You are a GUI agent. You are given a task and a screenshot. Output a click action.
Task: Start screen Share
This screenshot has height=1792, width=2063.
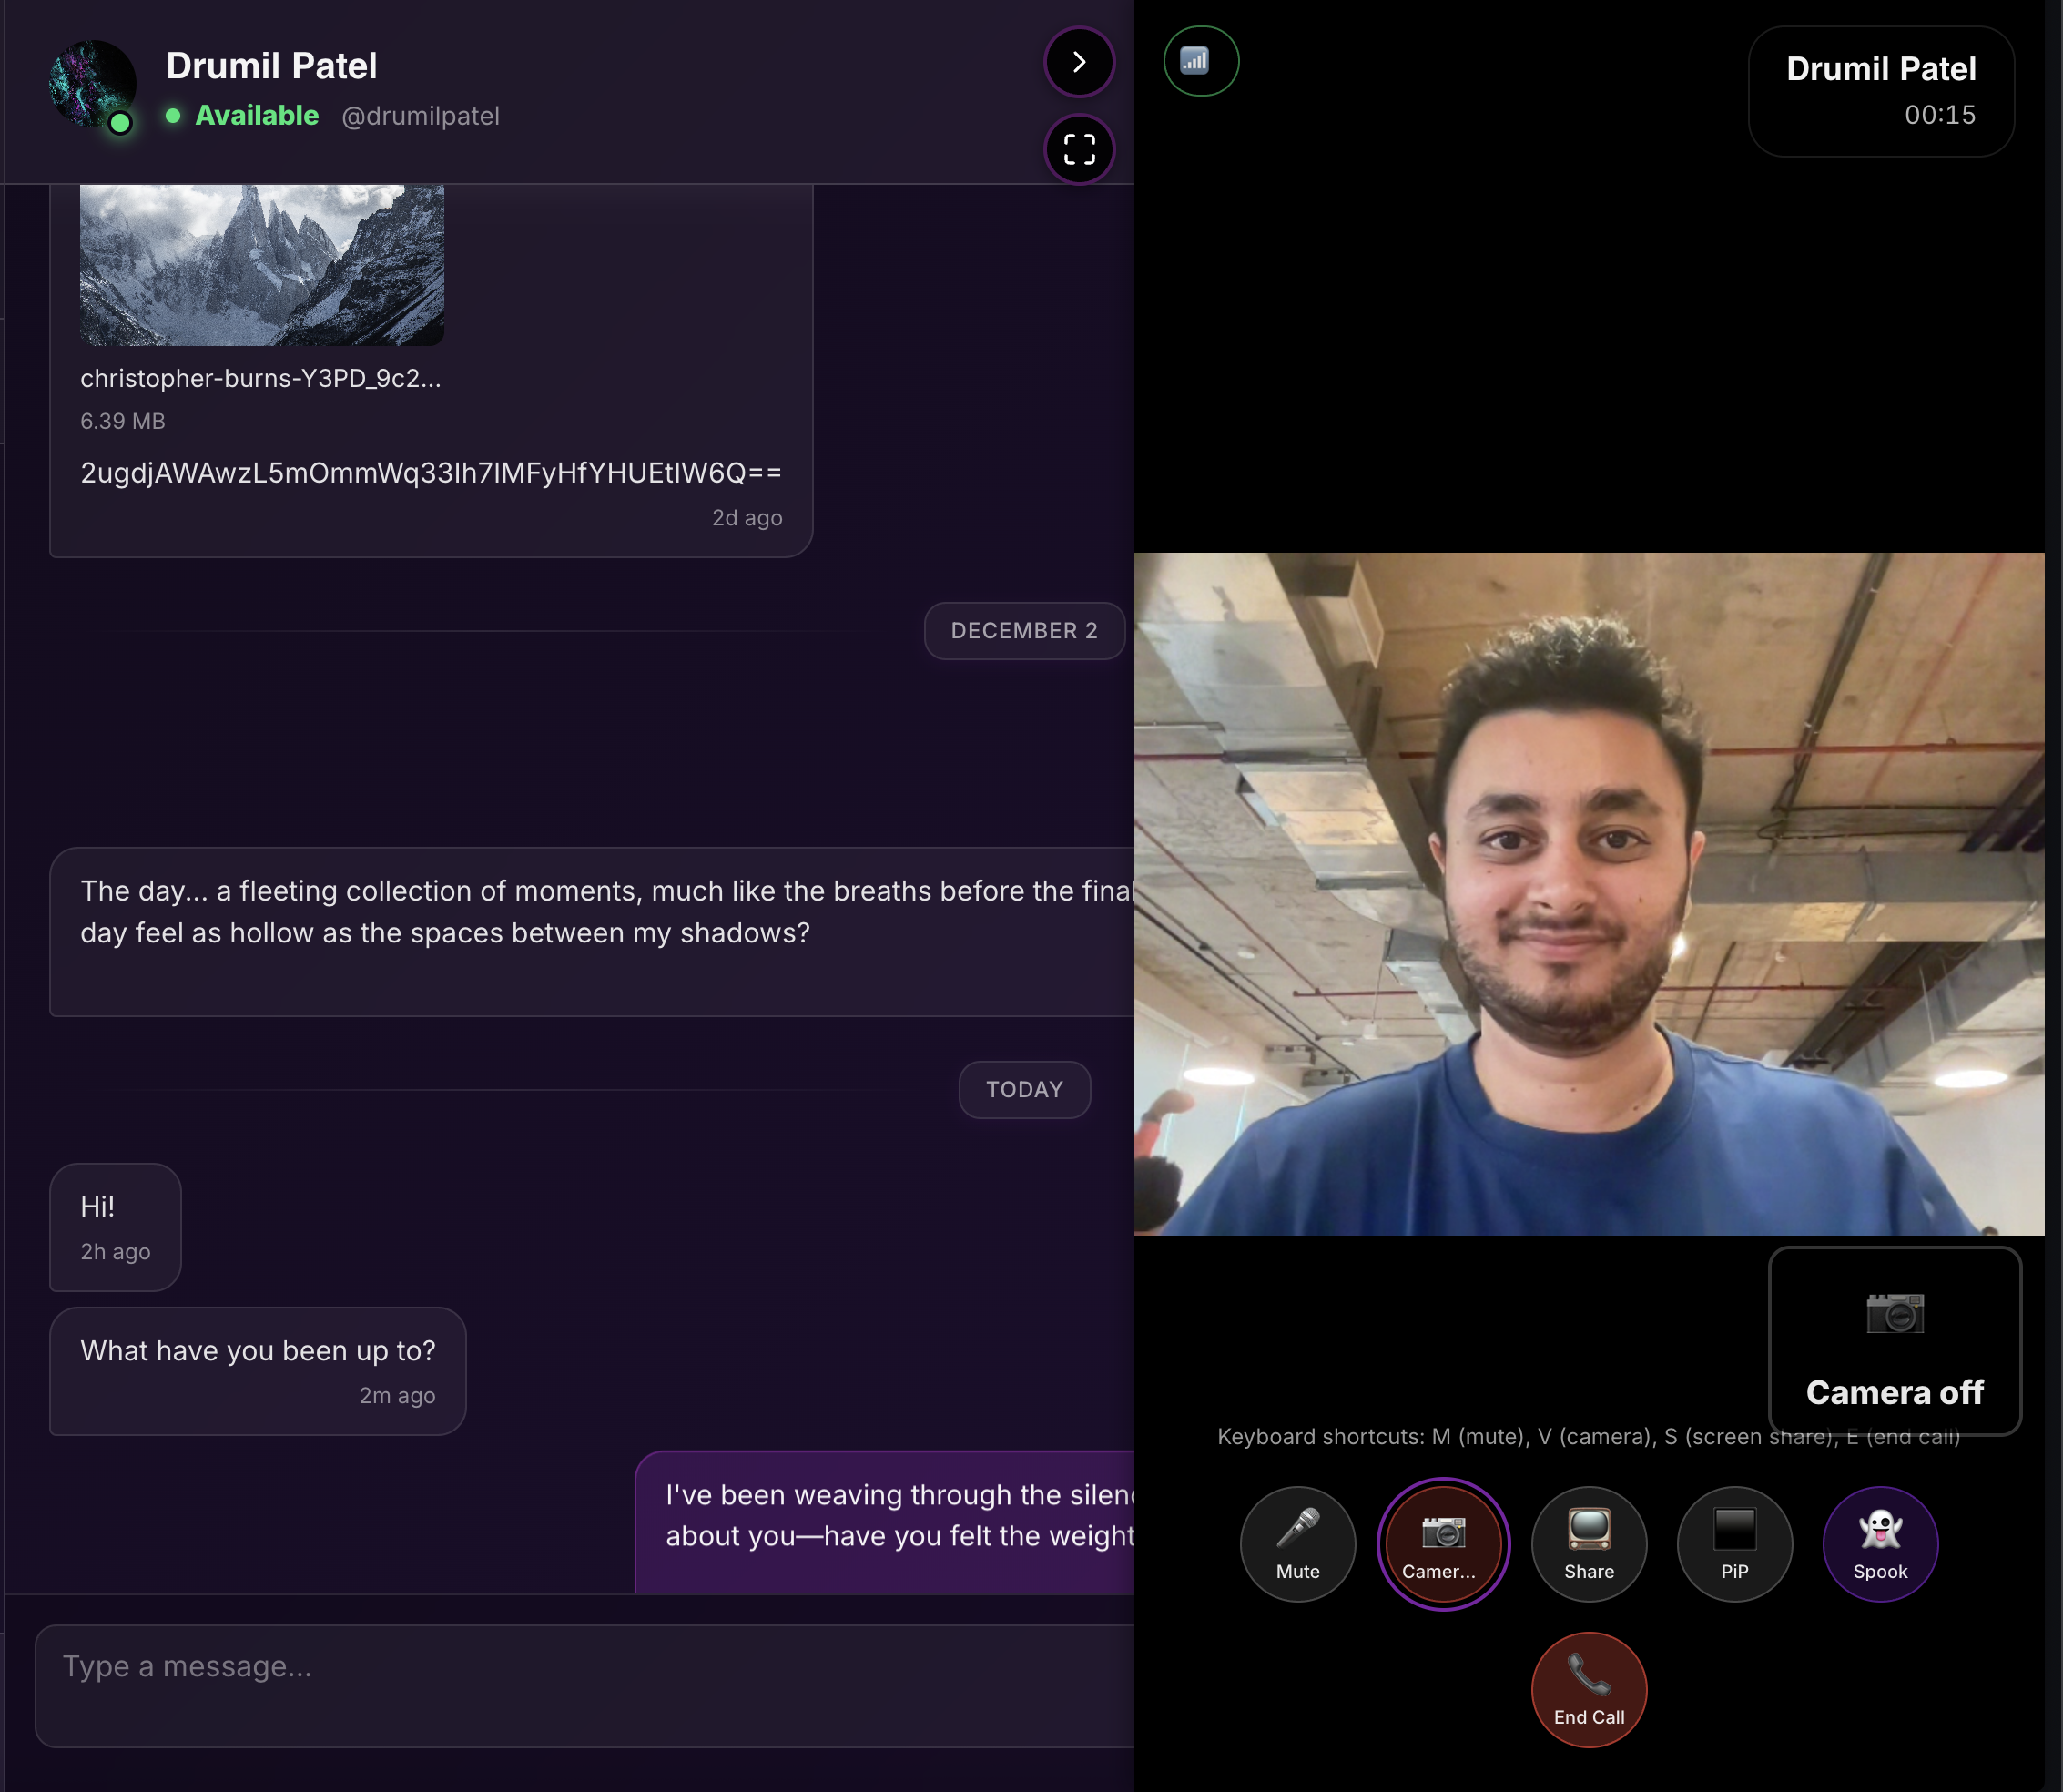click(1588, 1543)
